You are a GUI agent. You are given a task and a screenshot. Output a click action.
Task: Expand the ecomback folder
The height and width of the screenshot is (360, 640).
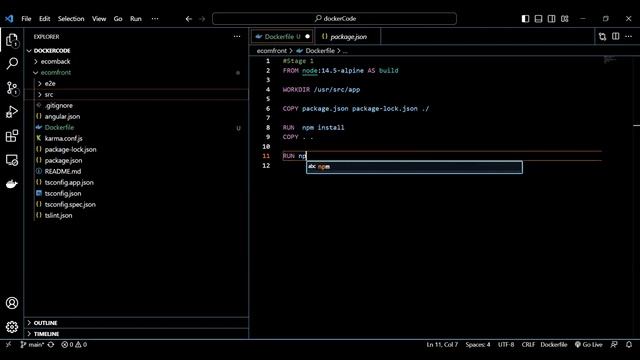[x=56, y=62]
